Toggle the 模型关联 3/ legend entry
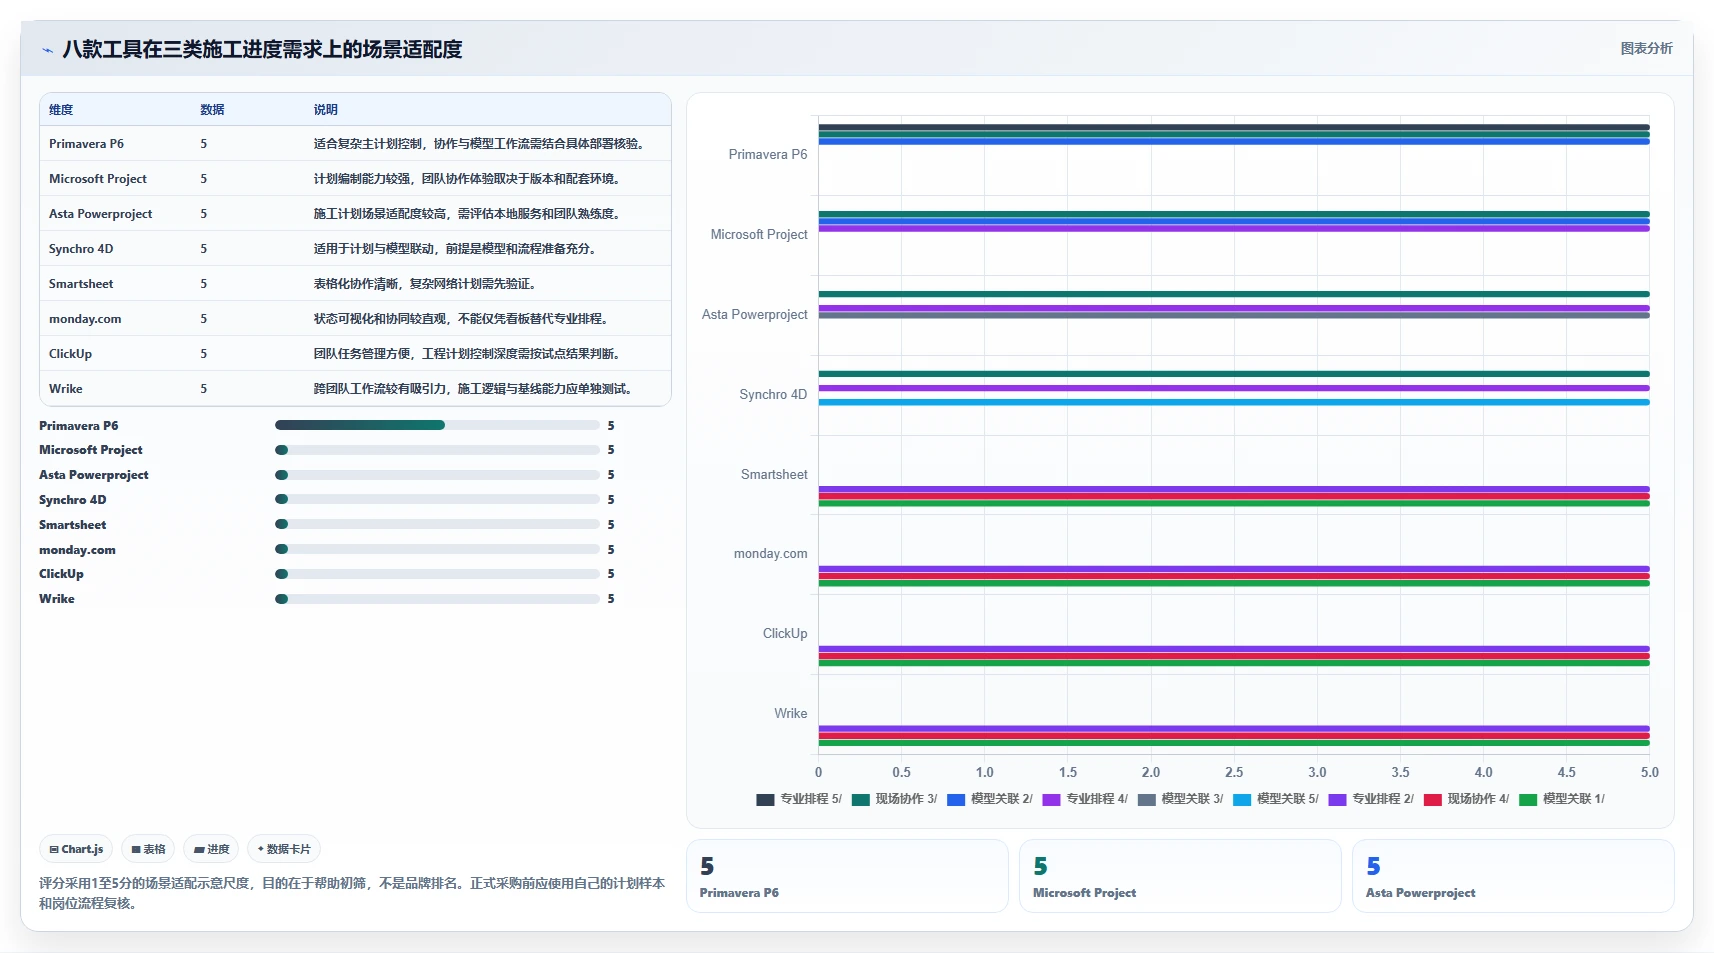 tap(1180, 799)
